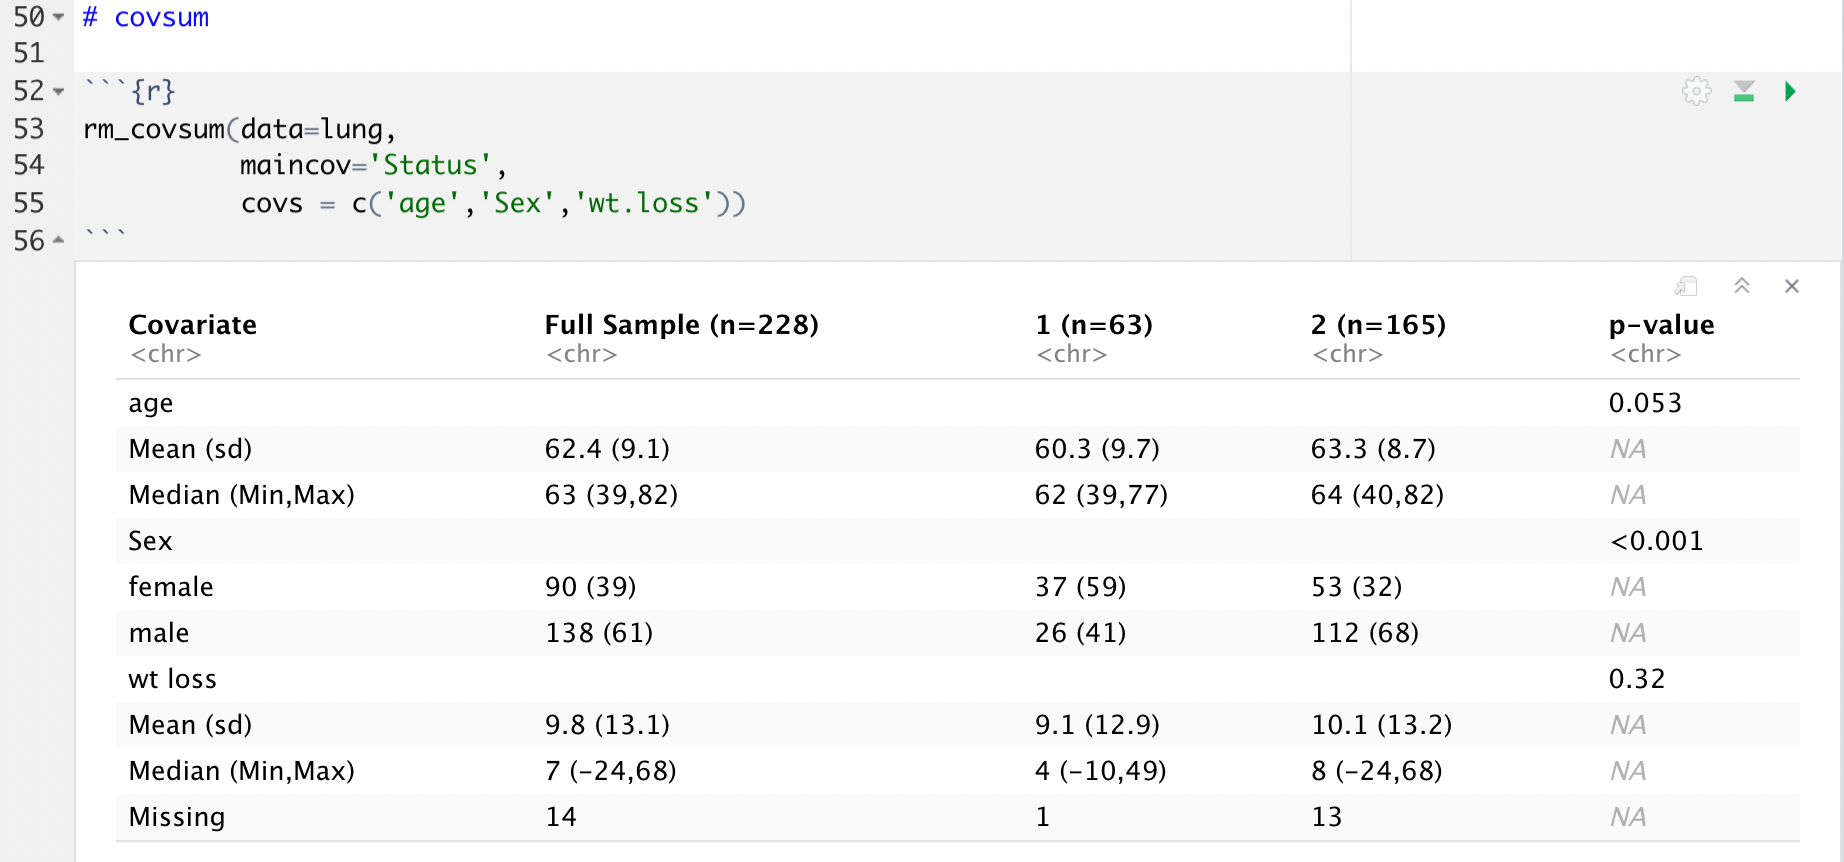Click fold arrow at line 56

click(x=59, y=241)
